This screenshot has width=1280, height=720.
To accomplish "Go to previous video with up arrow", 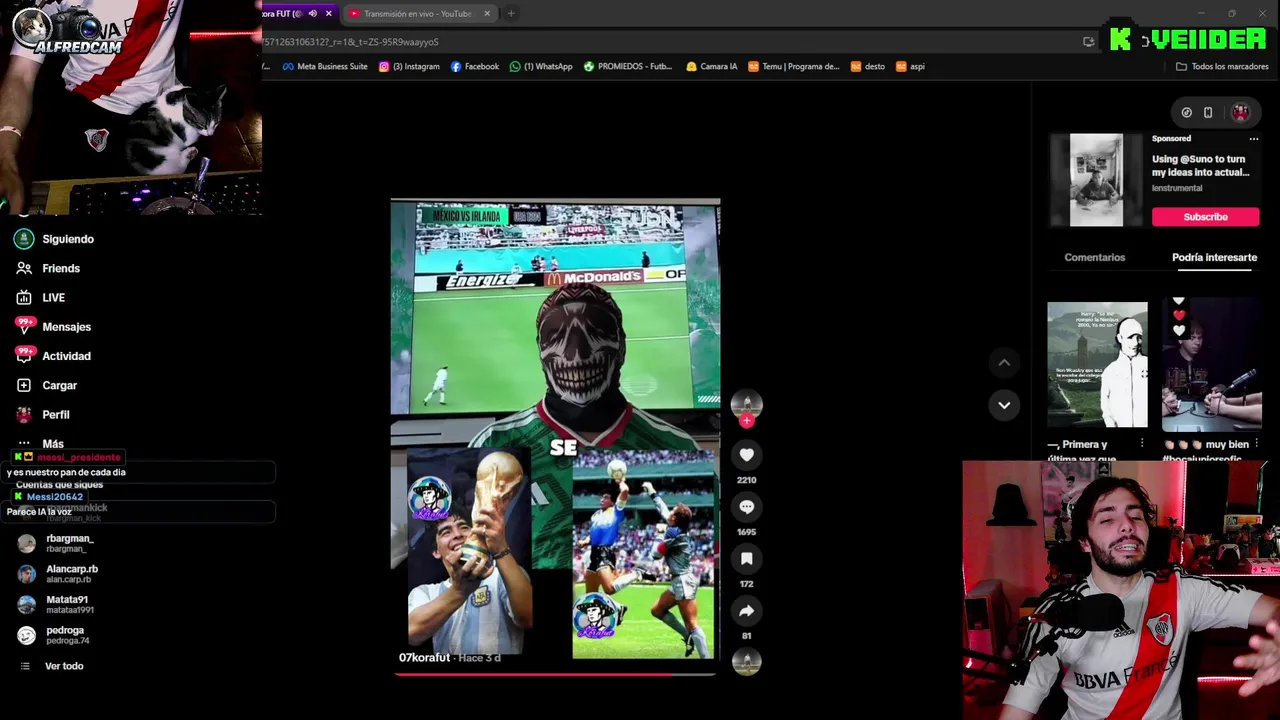I will [x=1004, y=362].
